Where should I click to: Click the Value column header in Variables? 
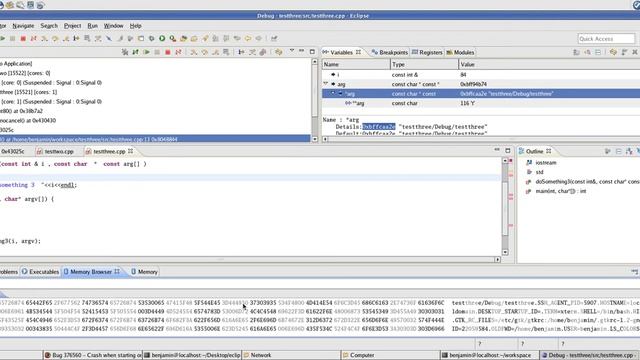pos(549,64)
